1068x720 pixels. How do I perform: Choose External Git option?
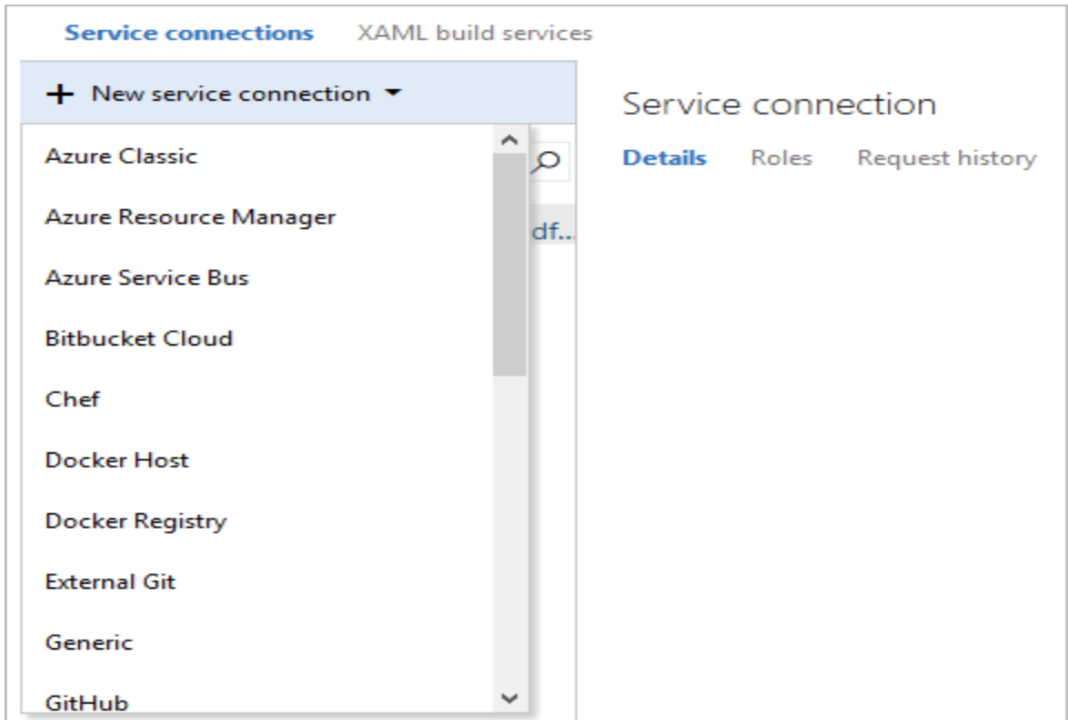point(257,581)
